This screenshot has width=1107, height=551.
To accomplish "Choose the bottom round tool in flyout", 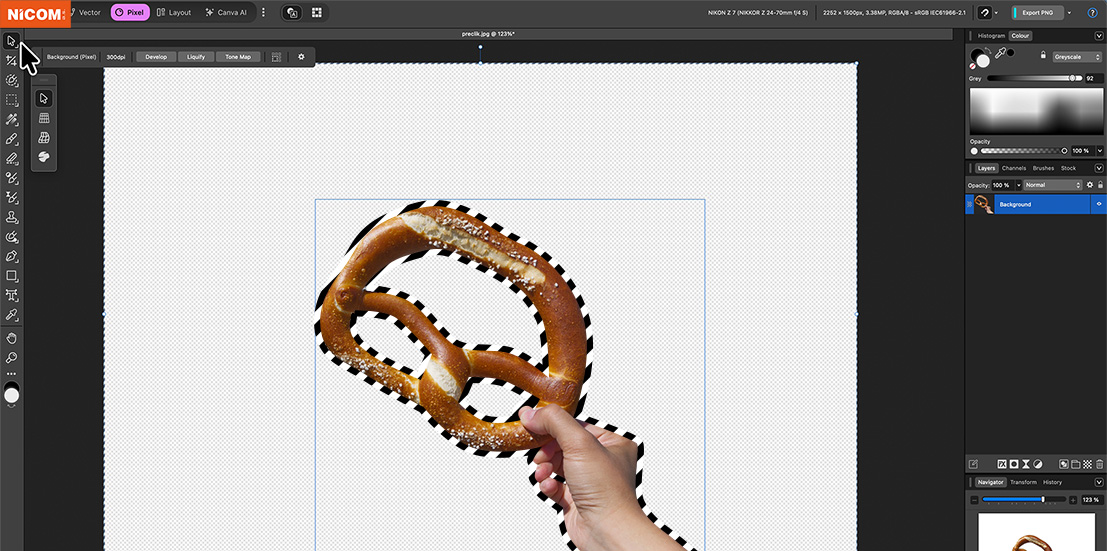I will (44, 156).
